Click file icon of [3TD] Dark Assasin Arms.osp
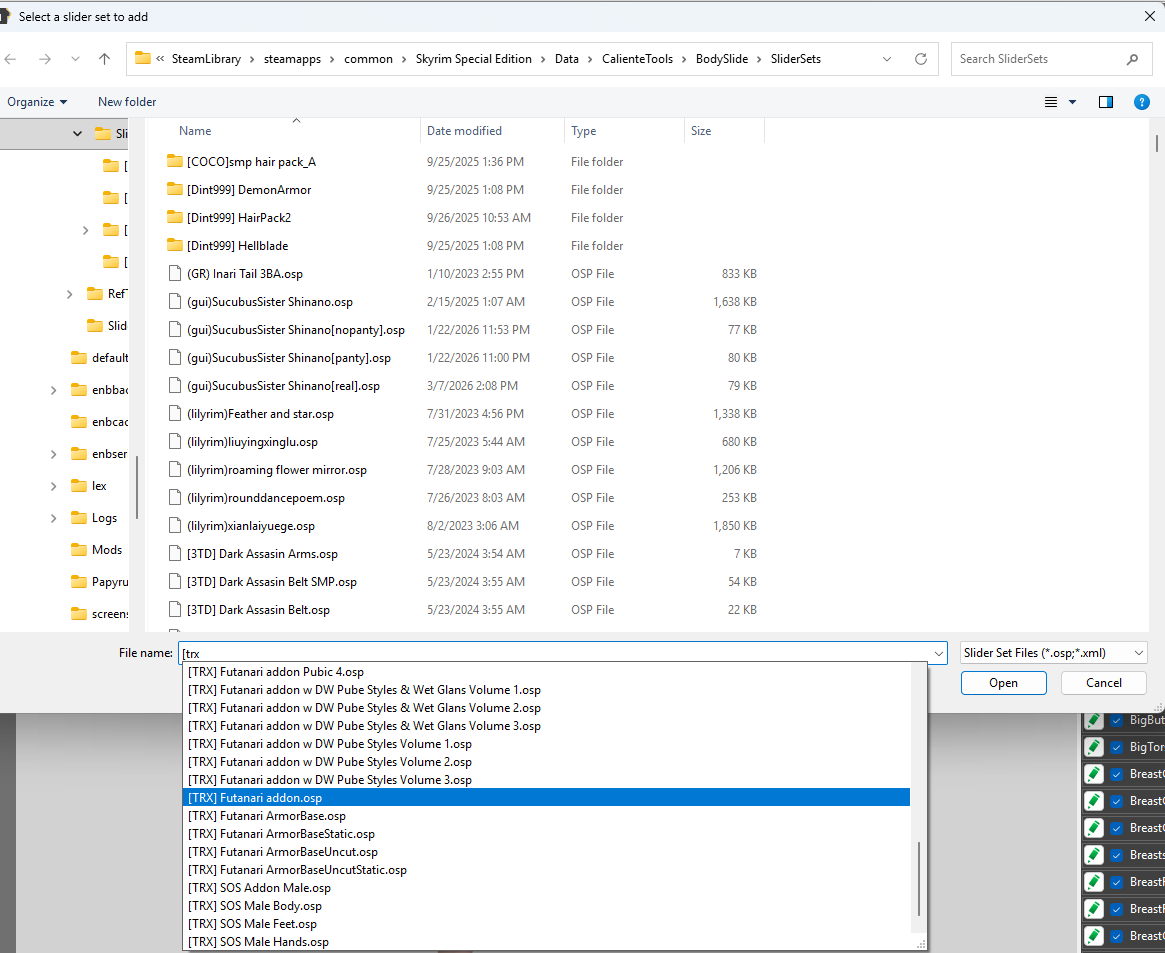Image resolution: width=1165 pixels, height=953 pixels. 175,553
